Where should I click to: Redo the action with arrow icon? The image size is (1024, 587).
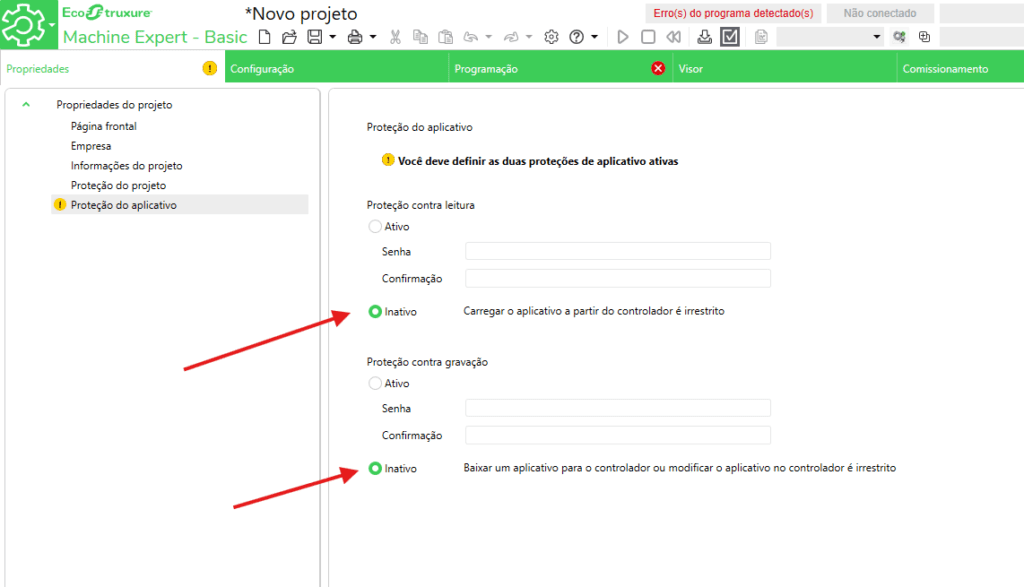(511, 37)
